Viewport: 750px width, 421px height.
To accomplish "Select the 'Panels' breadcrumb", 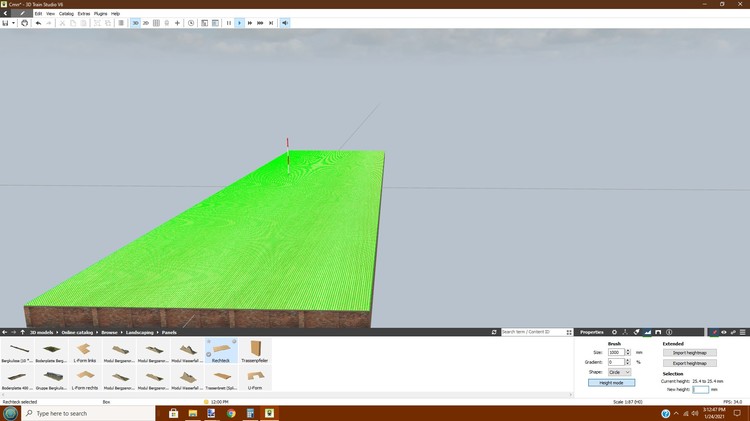I will coord(169,332).
